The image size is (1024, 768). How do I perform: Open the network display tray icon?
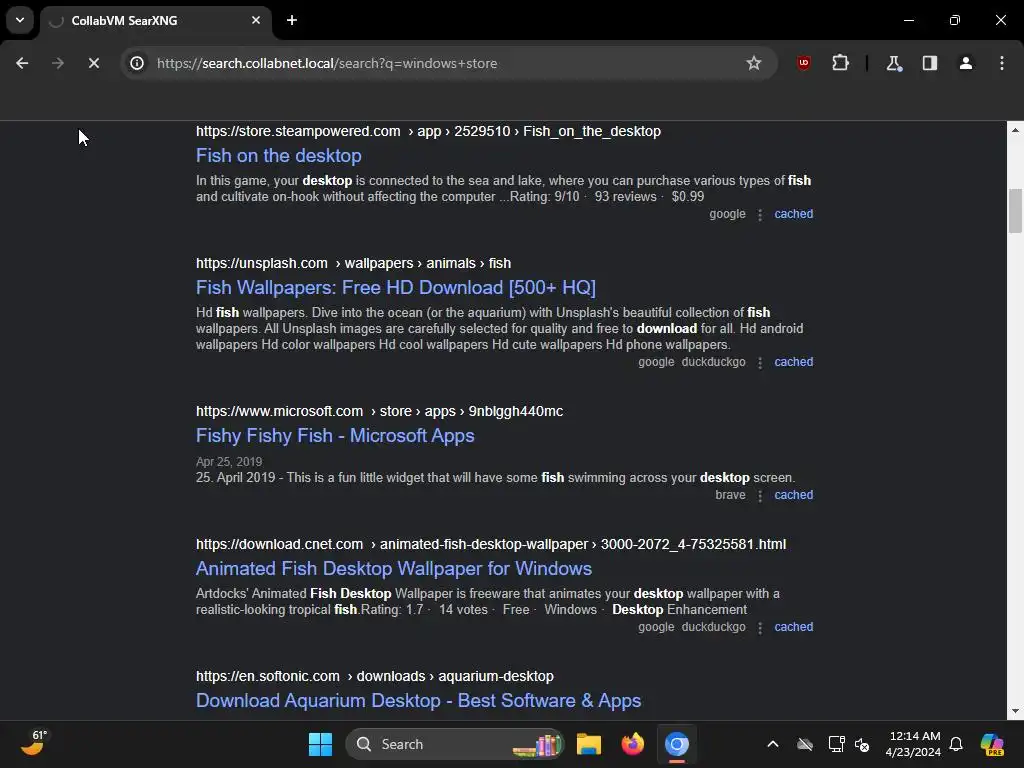836,744
